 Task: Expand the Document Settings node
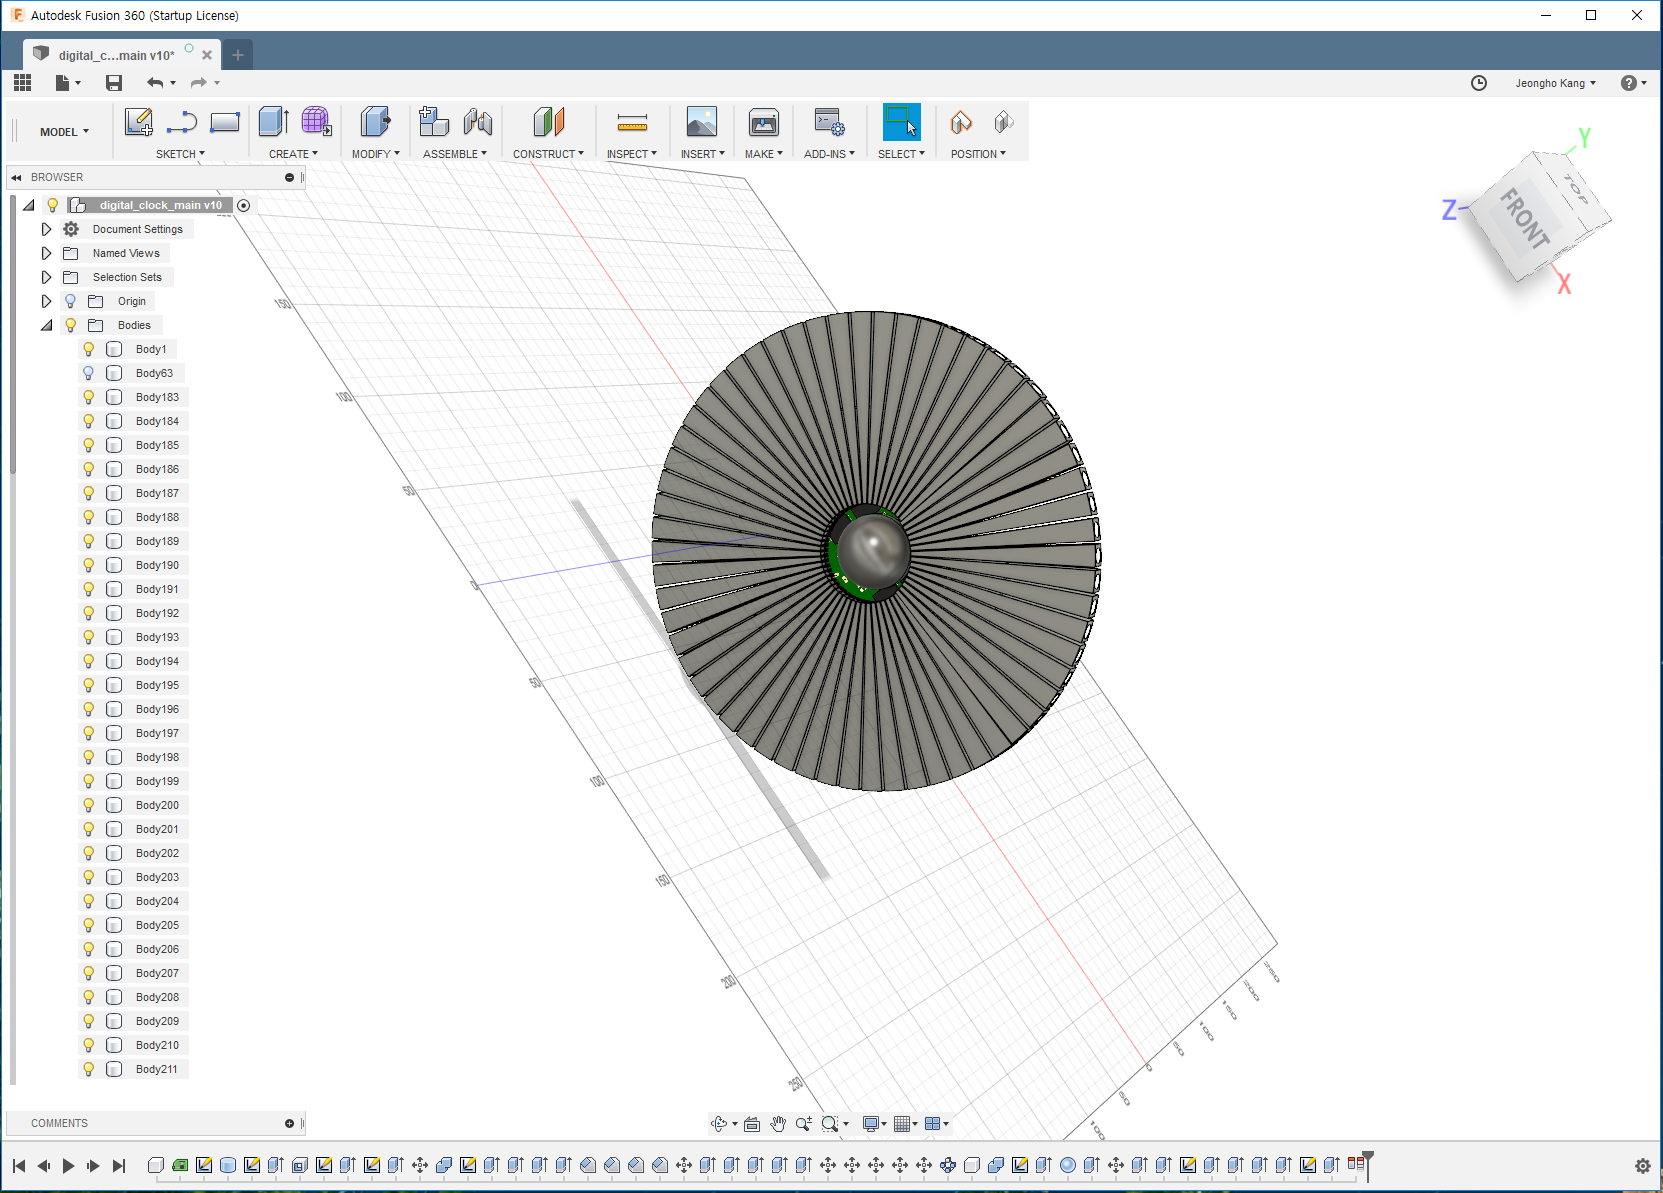(46, 229)
